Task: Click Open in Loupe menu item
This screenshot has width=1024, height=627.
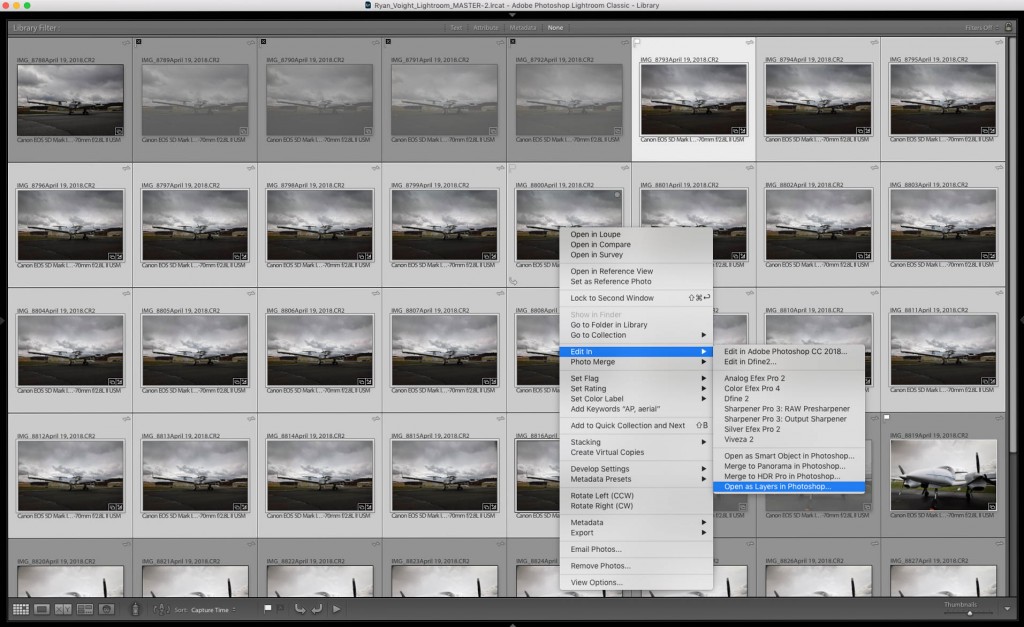Action: pos(636,234)
